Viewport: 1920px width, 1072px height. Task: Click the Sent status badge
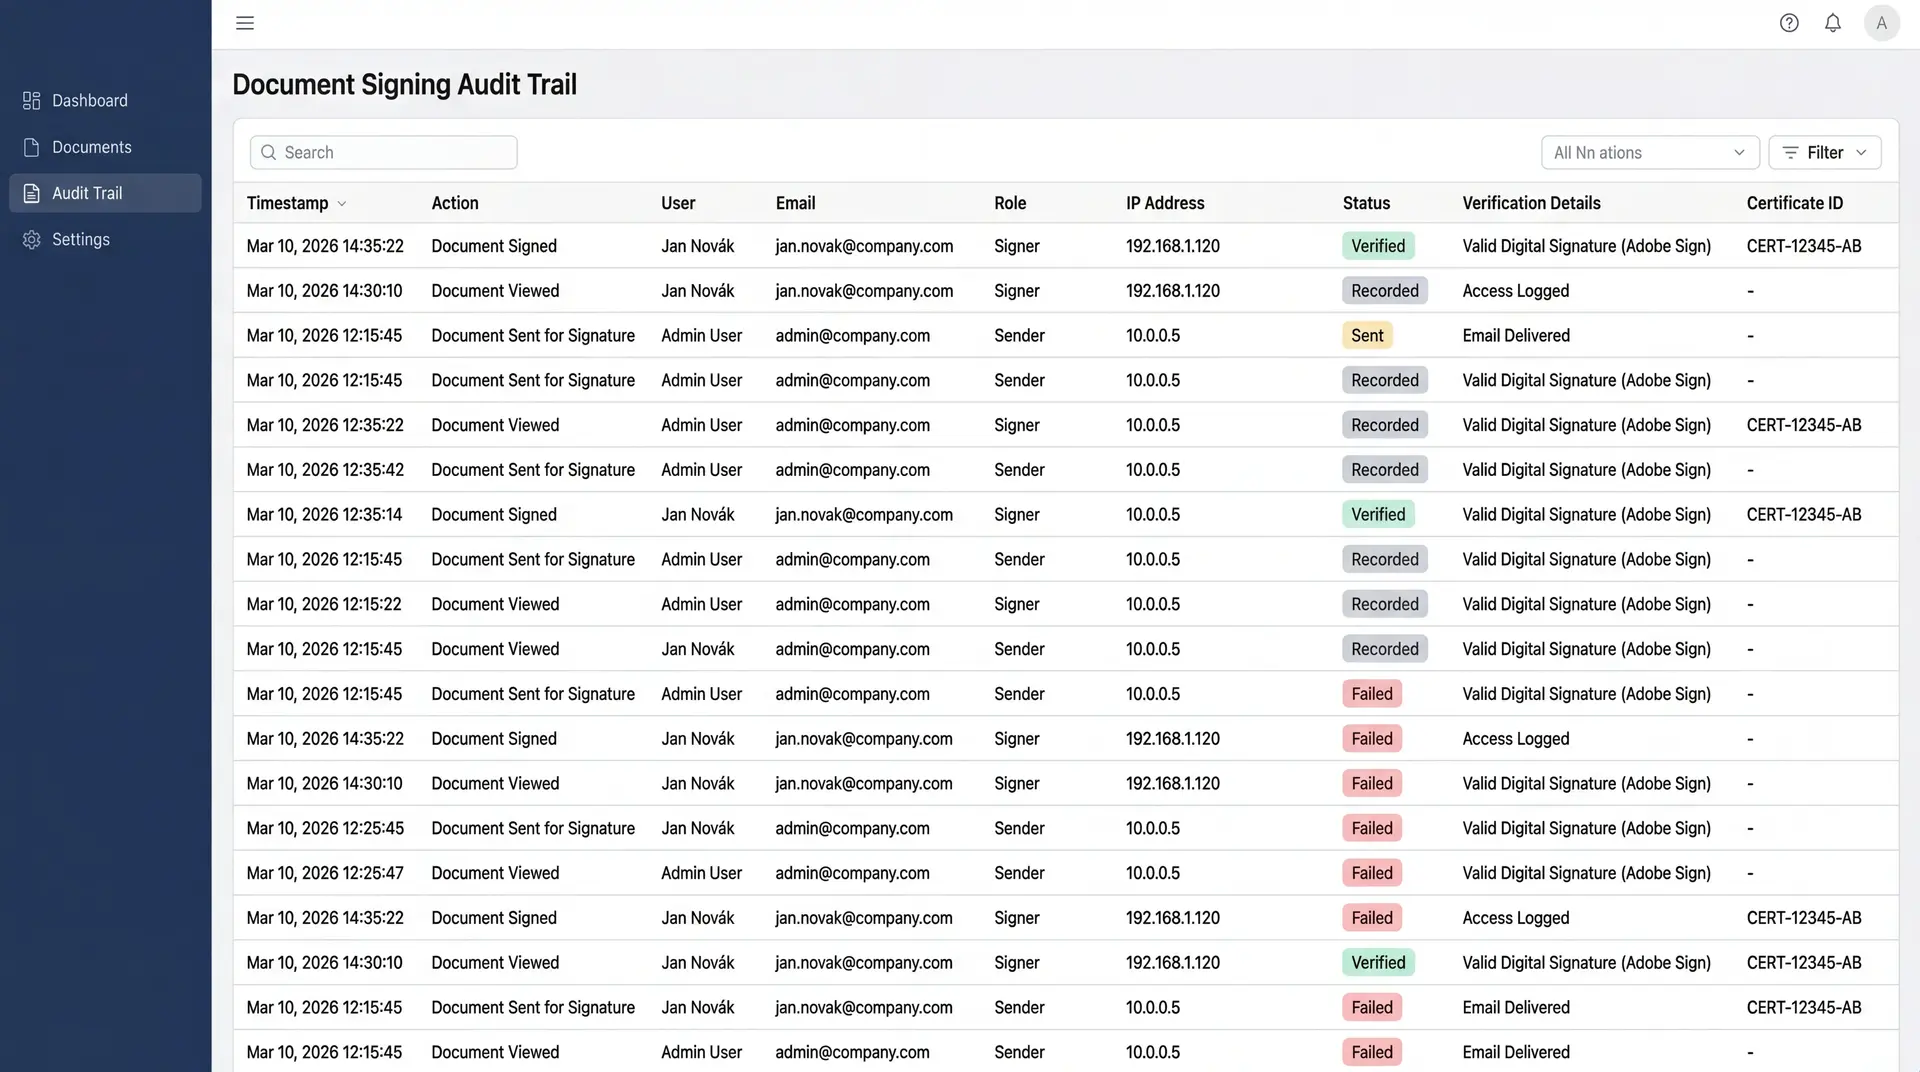click(1366, 335)
